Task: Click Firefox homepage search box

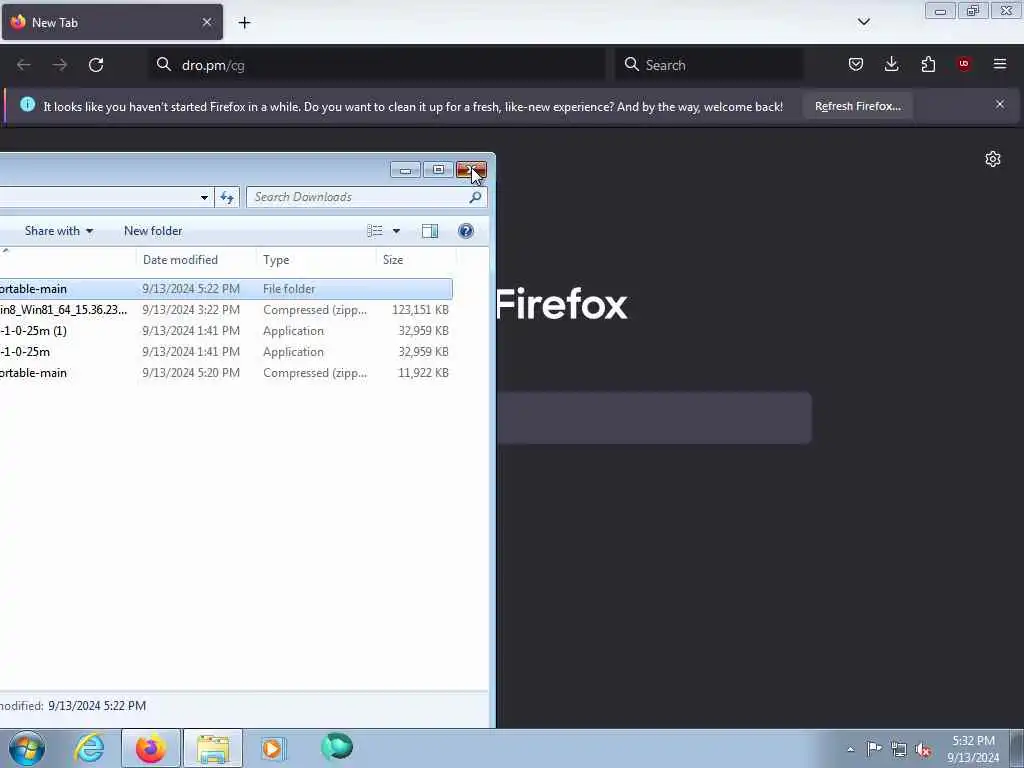Action: [x=654, y=418]
